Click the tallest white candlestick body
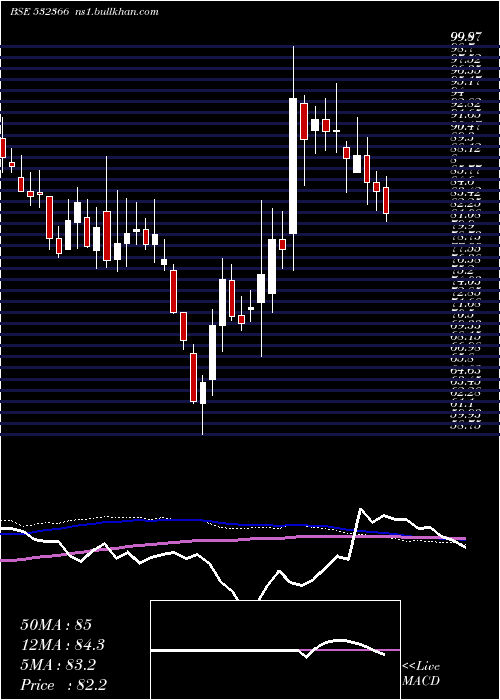 pos(293,166)
